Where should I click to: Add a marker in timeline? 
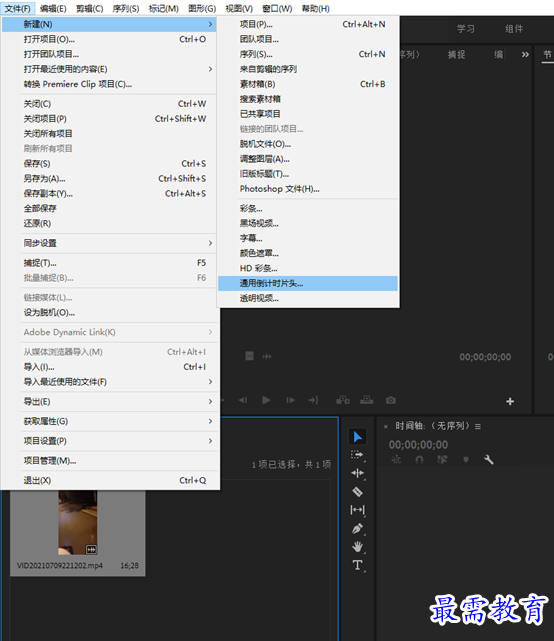point(466,460)
